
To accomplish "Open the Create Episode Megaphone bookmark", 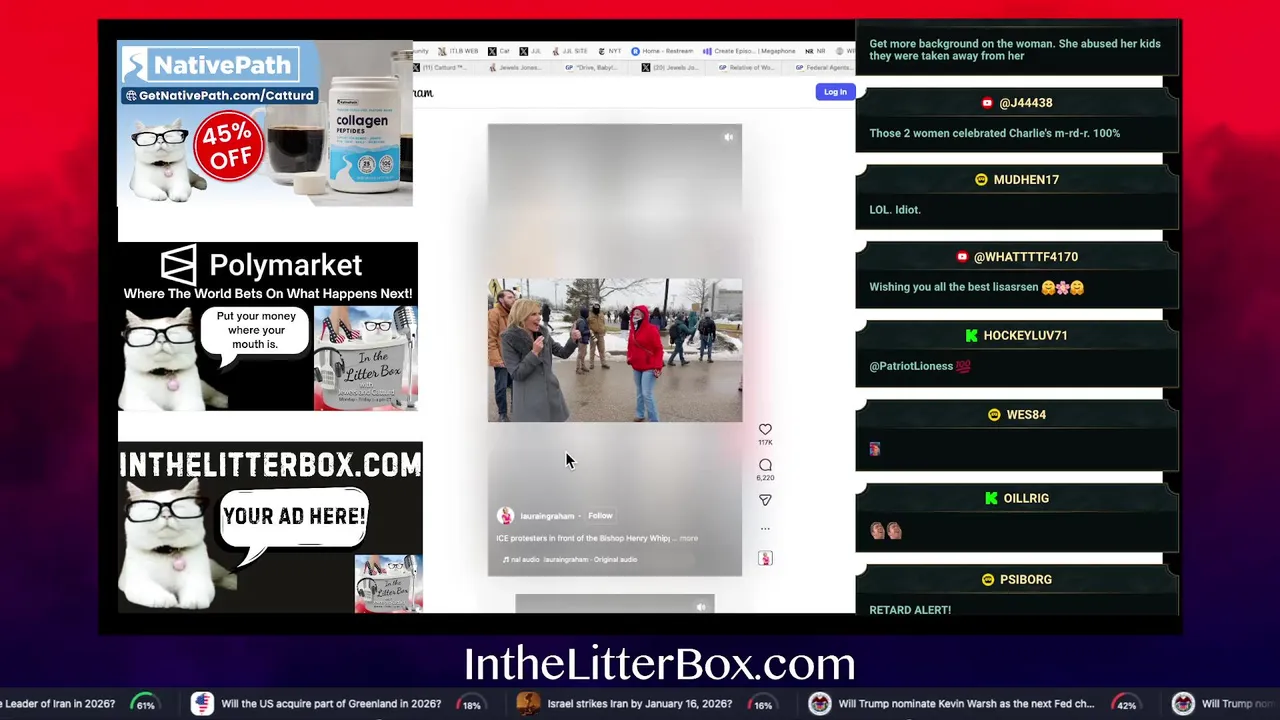I will pos(750,51).
